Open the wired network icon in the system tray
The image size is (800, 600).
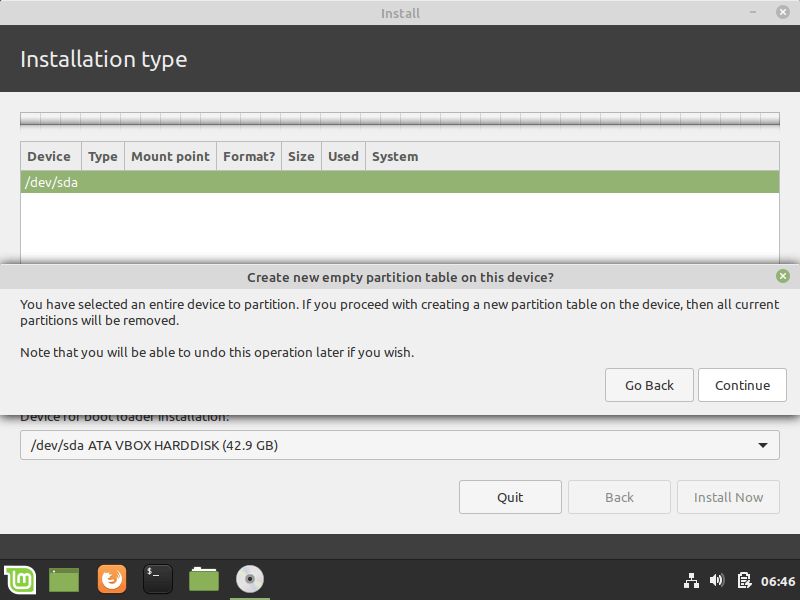coord(691,580)
